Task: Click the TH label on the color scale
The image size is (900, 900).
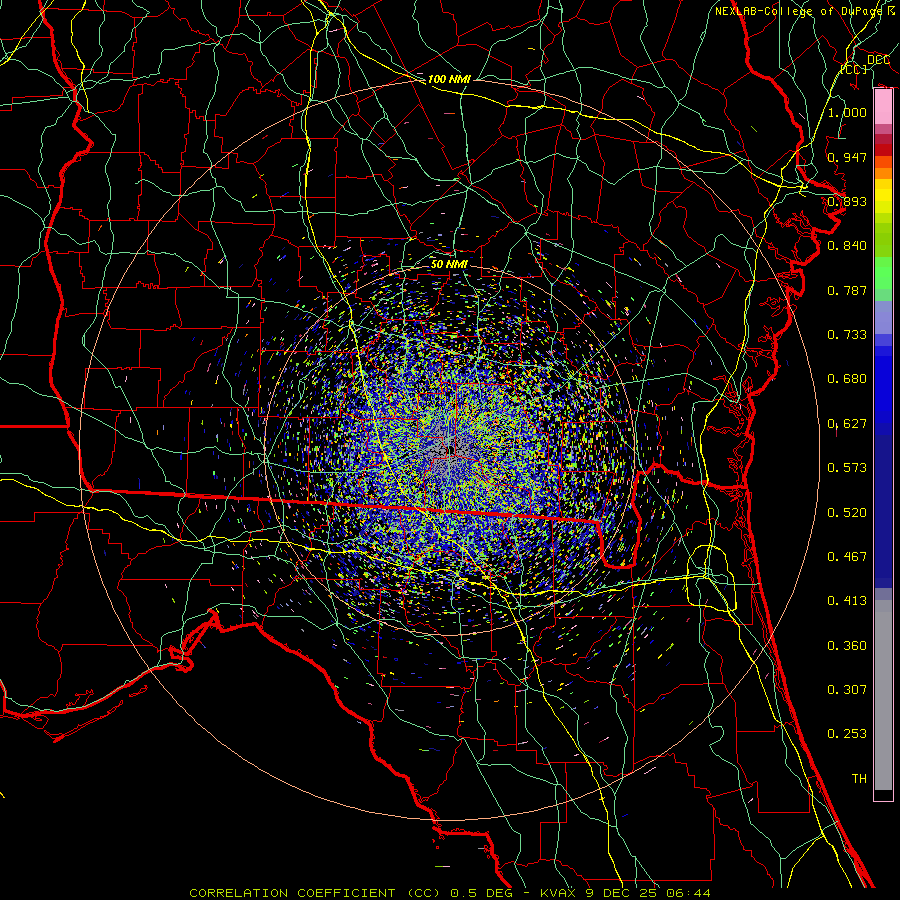Action: [859, 779]
